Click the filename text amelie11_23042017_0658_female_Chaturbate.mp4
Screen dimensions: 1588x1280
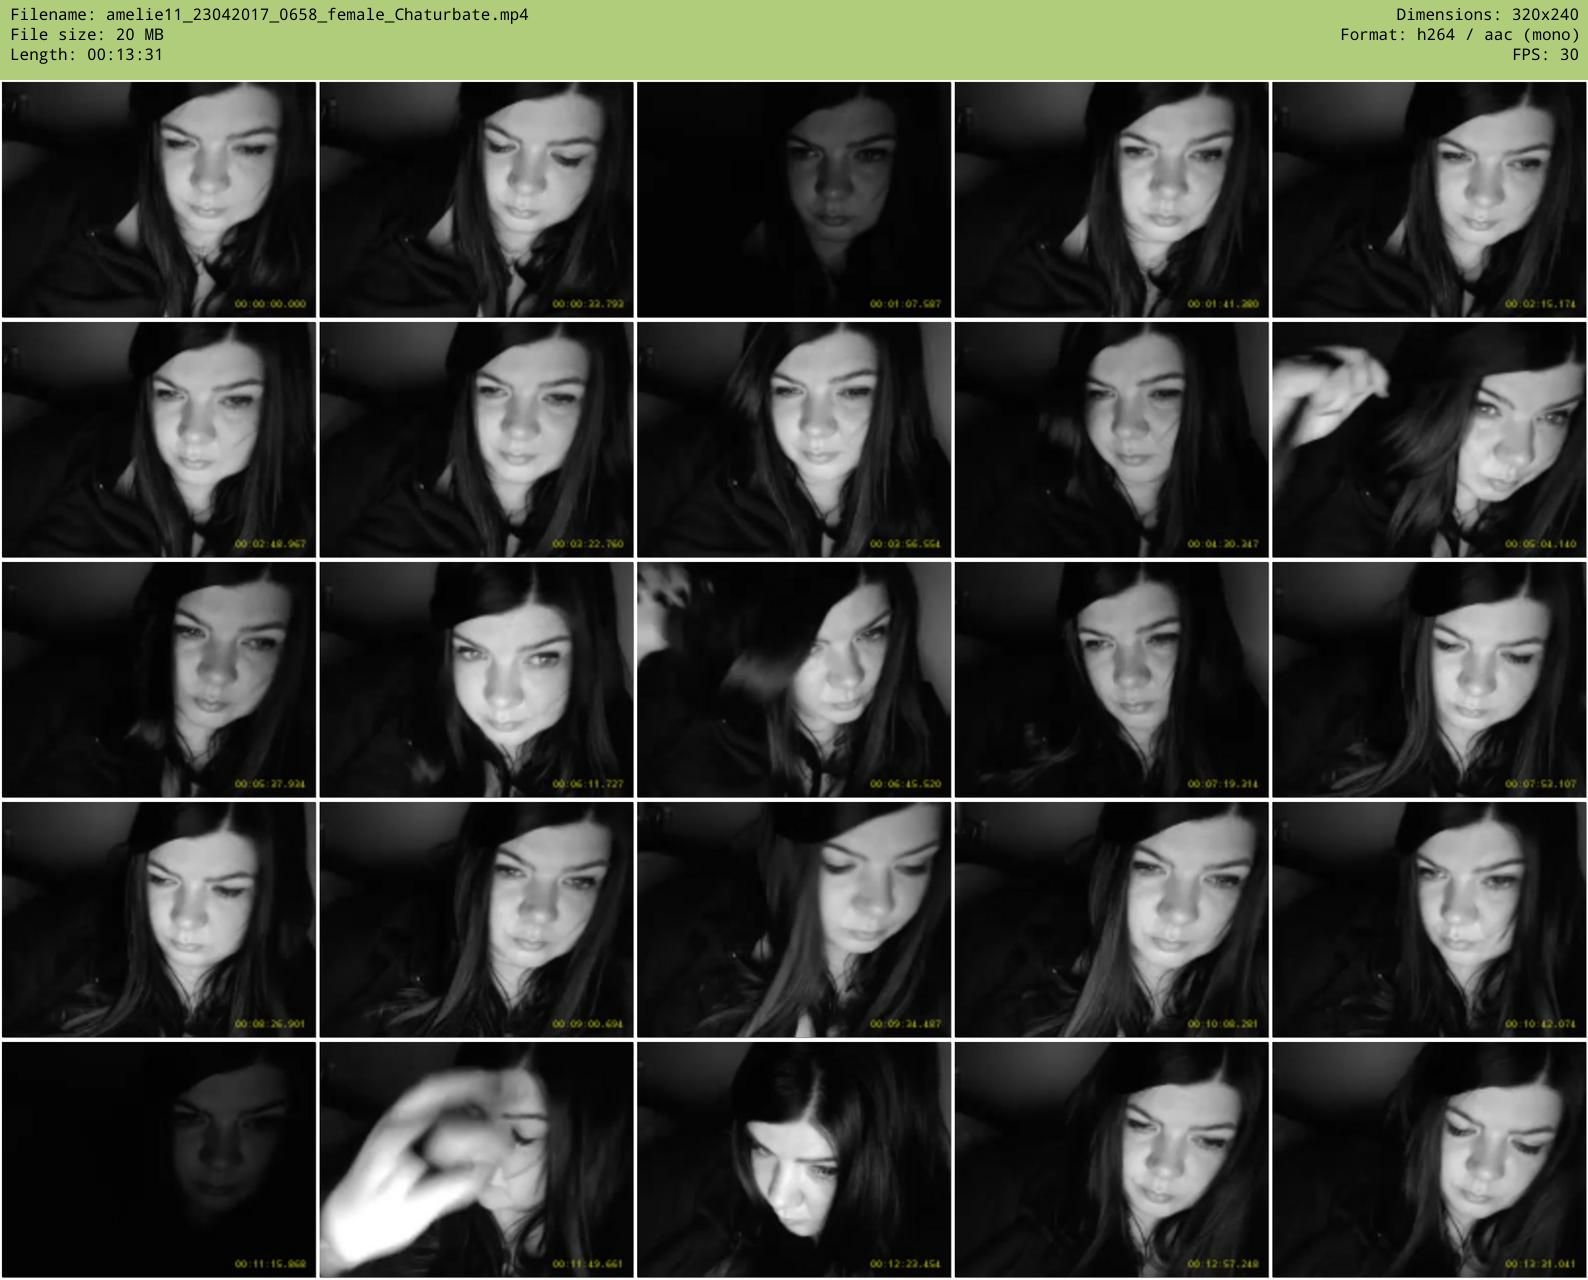click(x=317, y=15)
